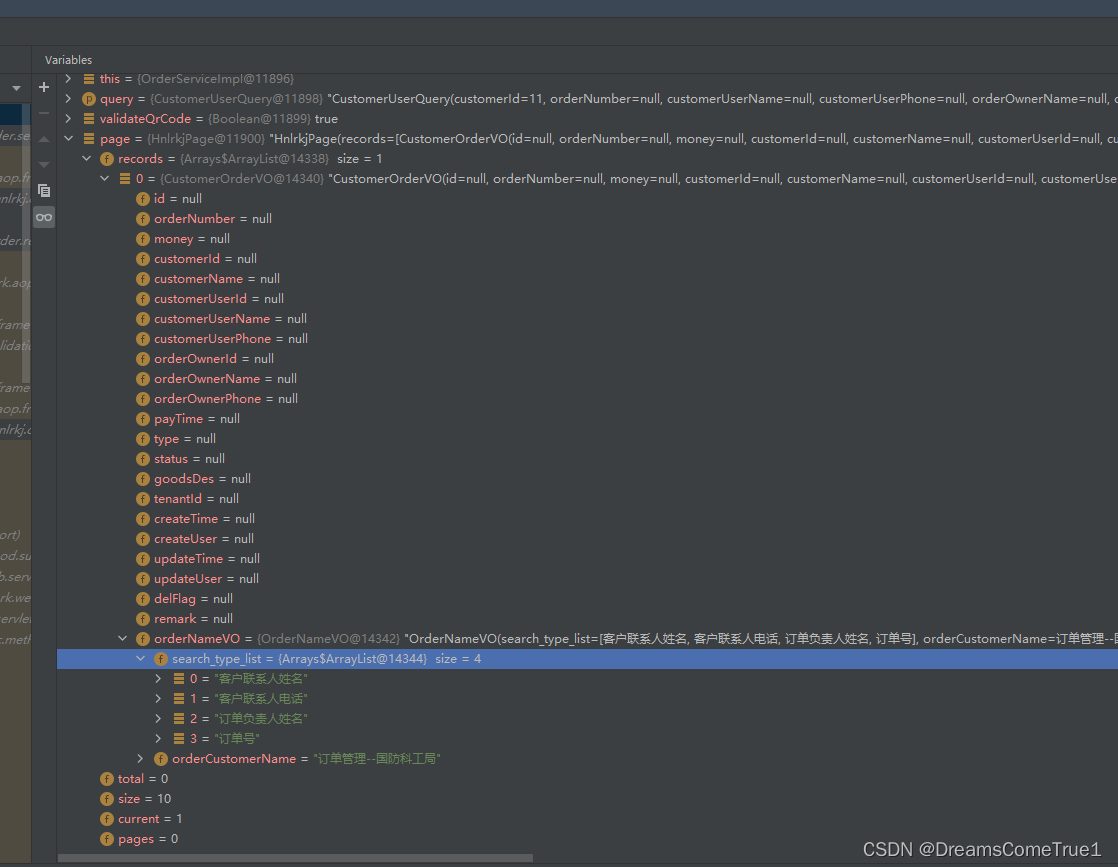Select the 'orderOwnerName = null' row
The height and width of the screenshot is (867, 1118).
[588, 379]
